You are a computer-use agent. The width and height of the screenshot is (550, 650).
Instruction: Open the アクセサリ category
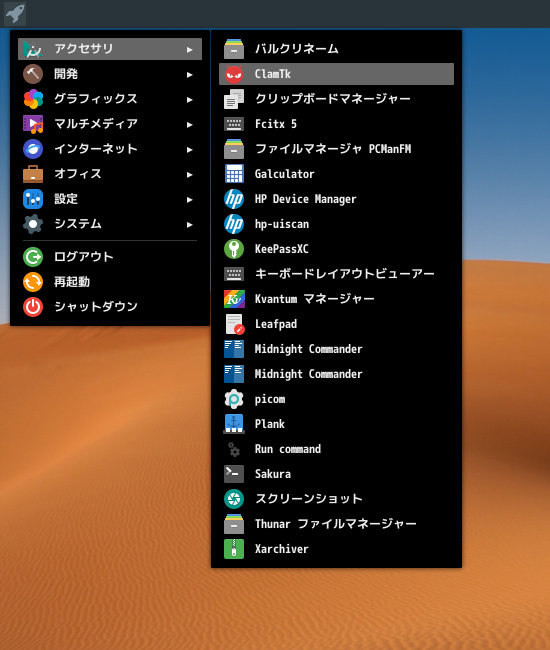click(110, 49)
